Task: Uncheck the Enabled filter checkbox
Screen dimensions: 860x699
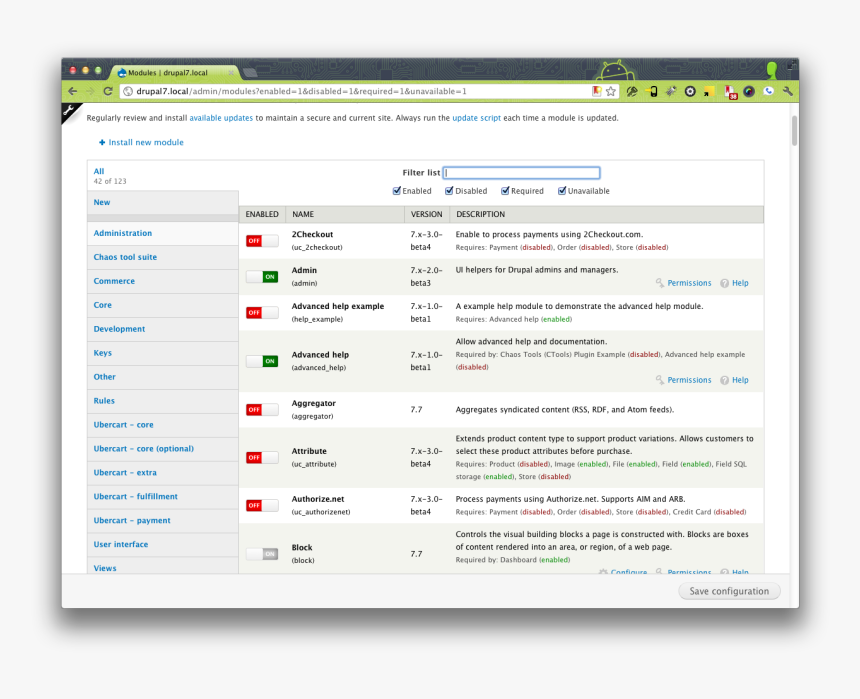Action: [x=397, y=191]
